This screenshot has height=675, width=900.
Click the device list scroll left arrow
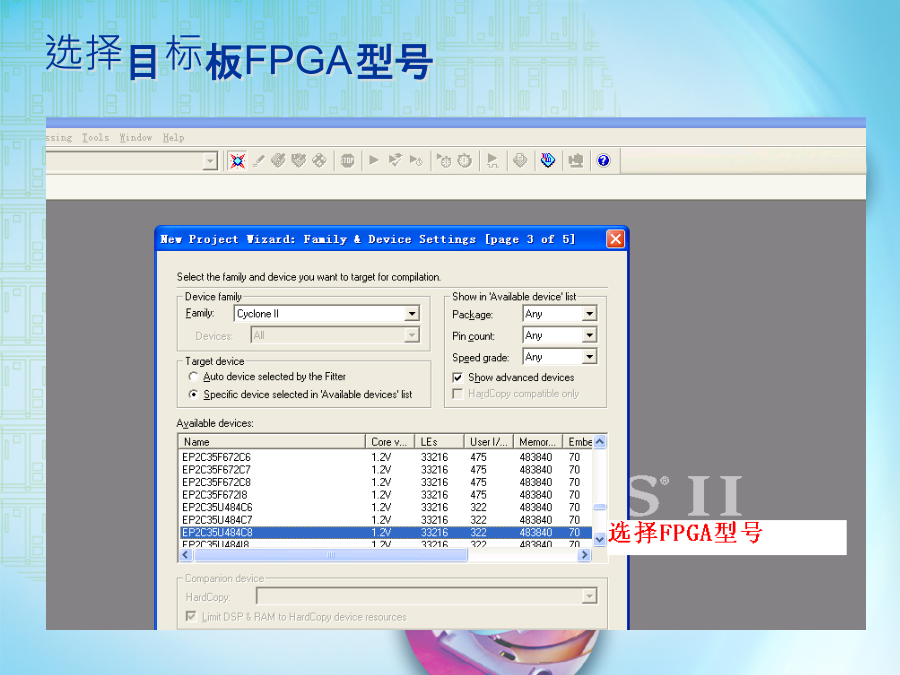click(185, 555)
